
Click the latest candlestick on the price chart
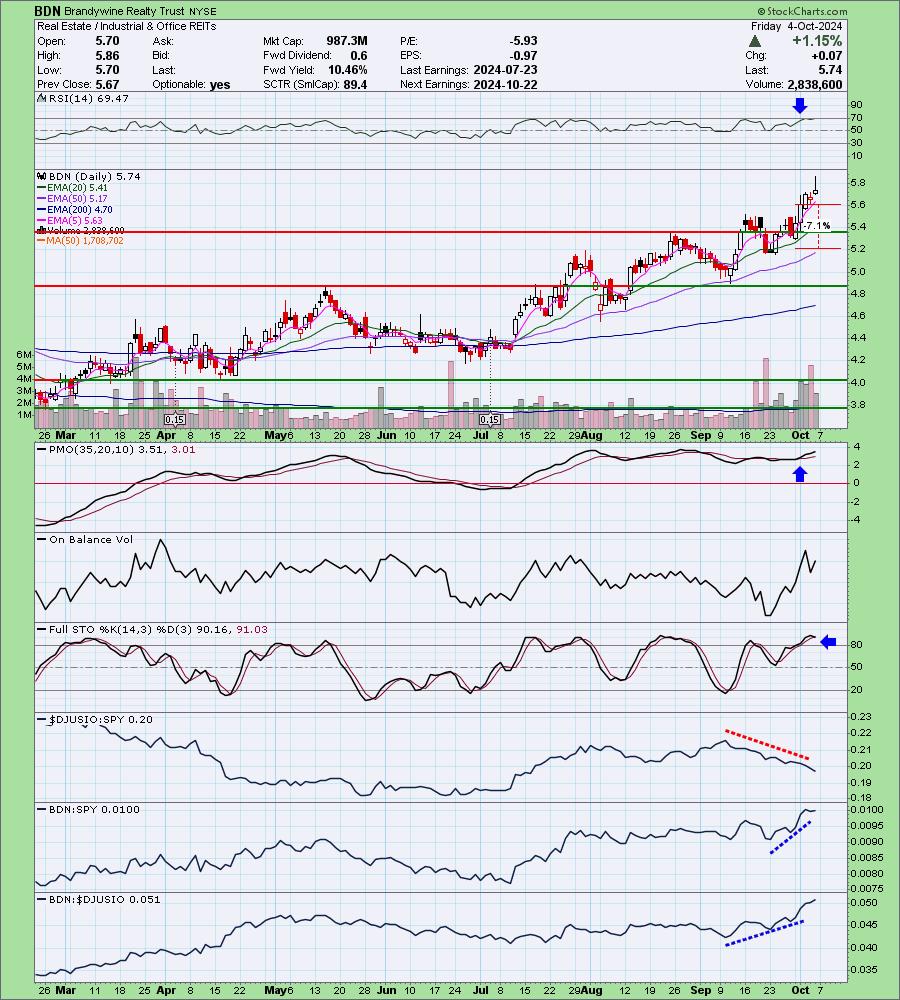(816, 186)
